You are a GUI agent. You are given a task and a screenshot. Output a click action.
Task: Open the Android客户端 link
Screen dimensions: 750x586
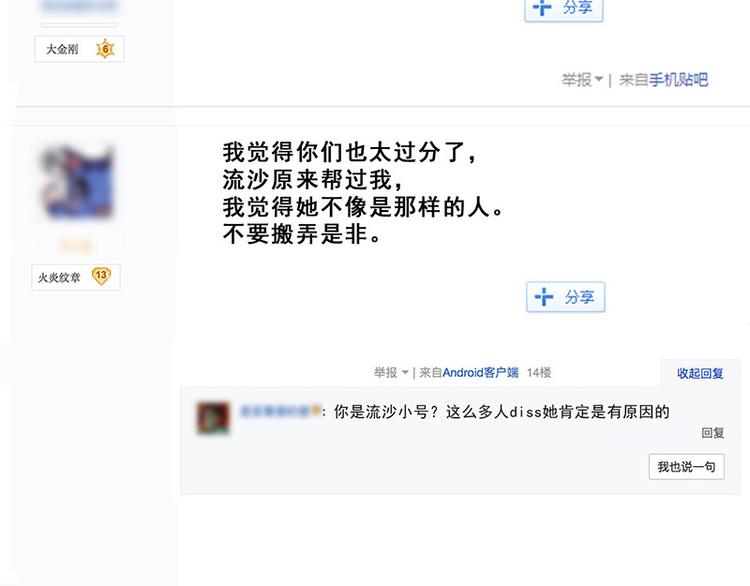(x=480, y=372)
